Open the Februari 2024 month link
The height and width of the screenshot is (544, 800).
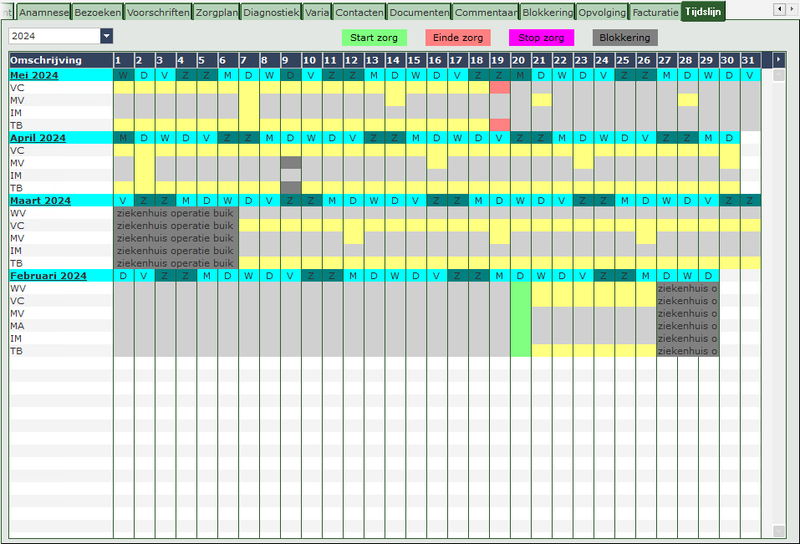(x=48, y=276)
